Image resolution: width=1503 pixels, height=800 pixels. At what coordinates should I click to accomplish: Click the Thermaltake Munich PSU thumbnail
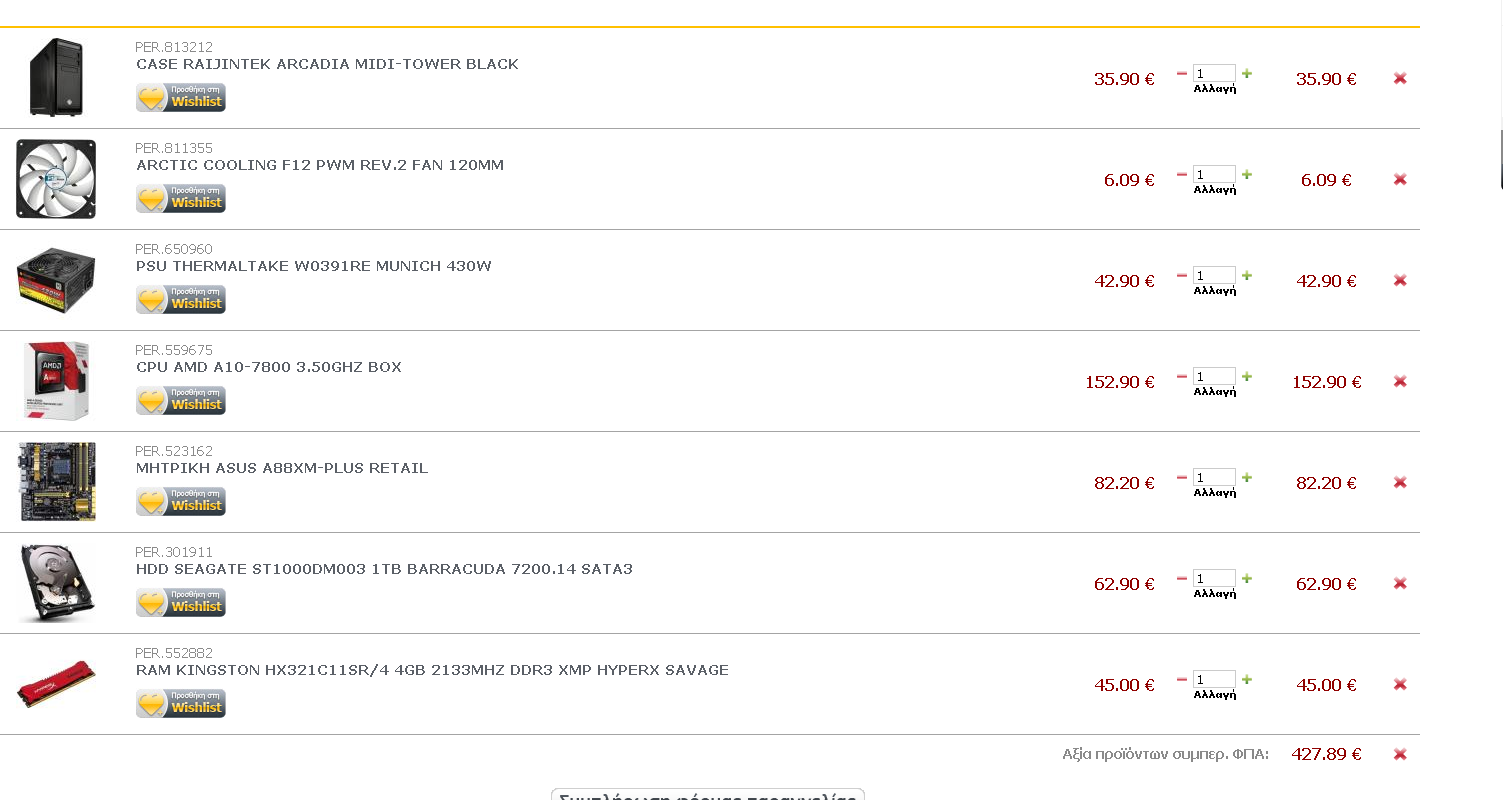point(56,280)
